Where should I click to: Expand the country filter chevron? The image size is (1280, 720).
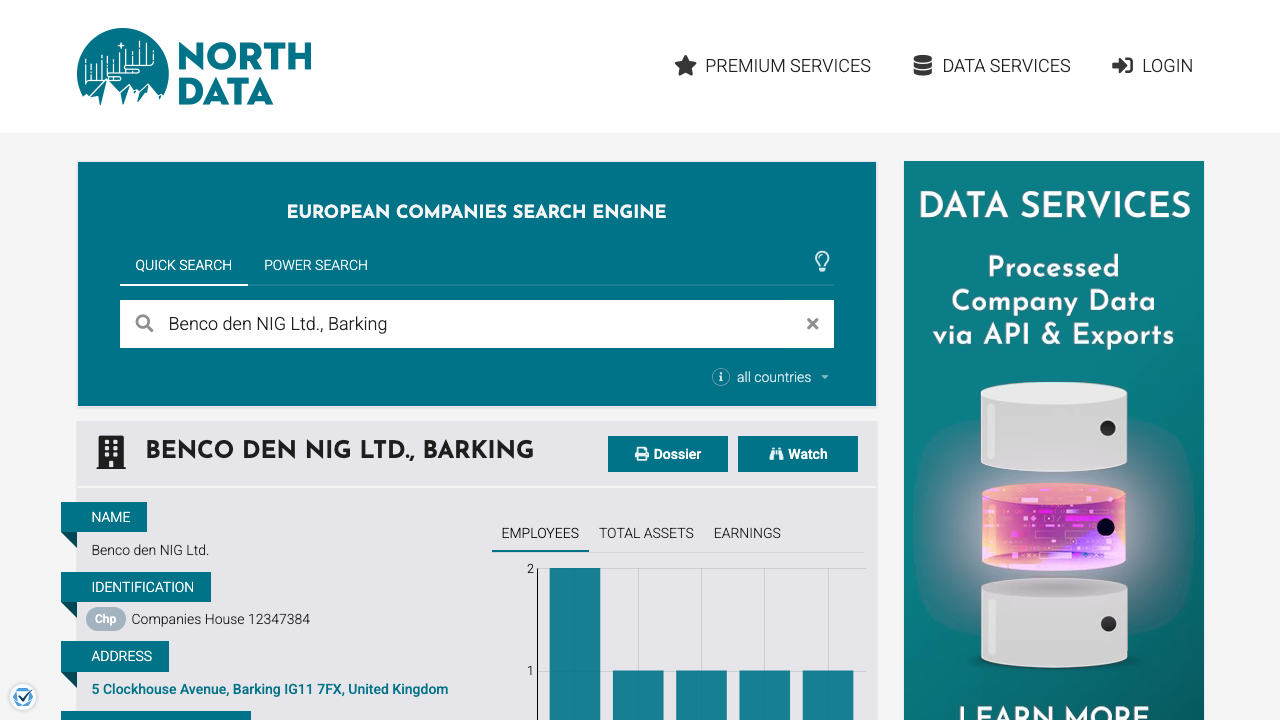point(824,377)
